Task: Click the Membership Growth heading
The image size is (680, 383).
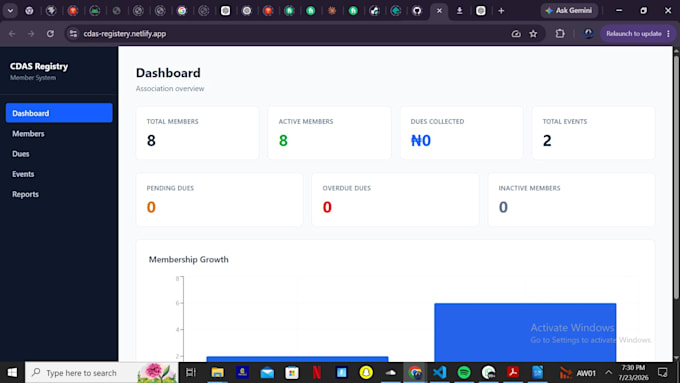Action: (189, 259)
